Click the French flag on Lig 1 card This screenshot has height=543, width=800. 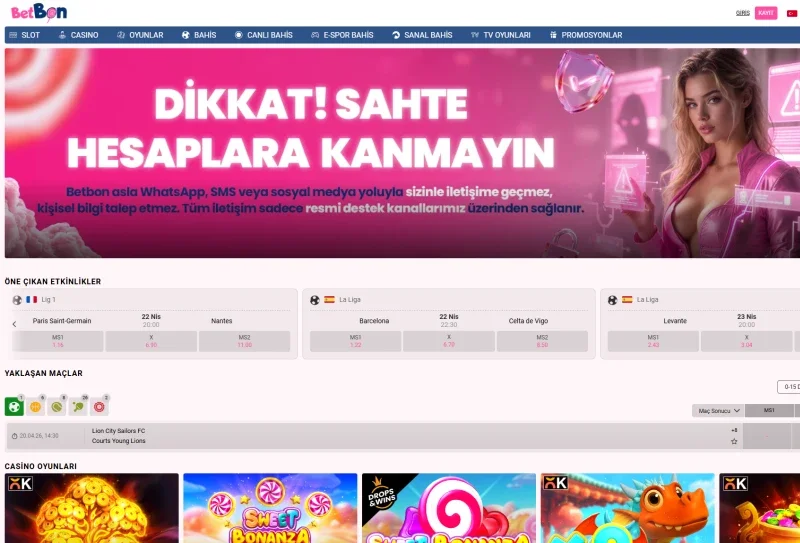pyautogui.click(x=32, y=300)
